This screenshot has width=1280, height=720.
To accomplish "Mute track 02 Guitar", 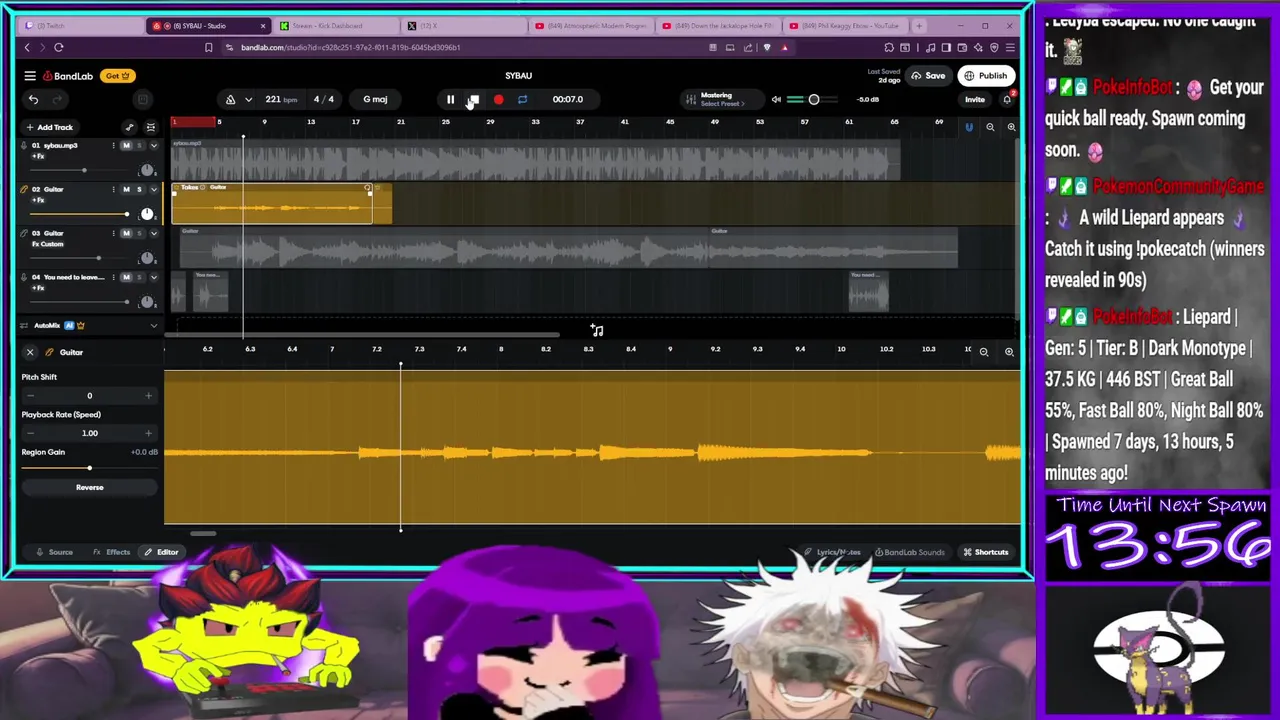I will (126, 189).
